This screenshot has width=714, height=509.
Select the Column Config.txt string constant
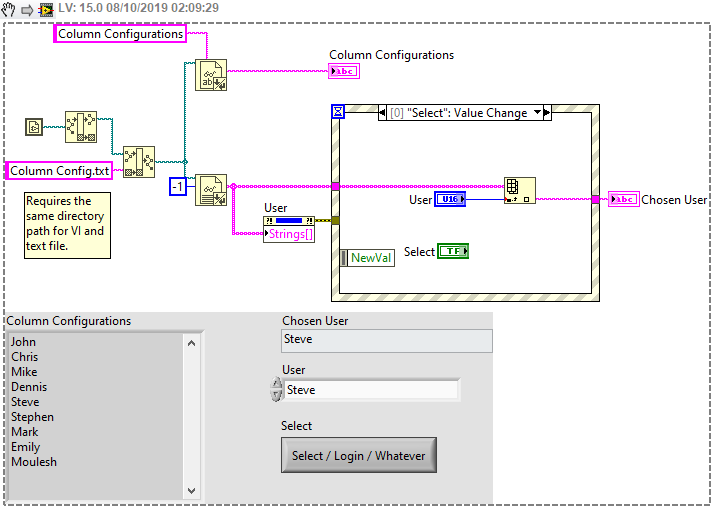[x=59, y=171]
